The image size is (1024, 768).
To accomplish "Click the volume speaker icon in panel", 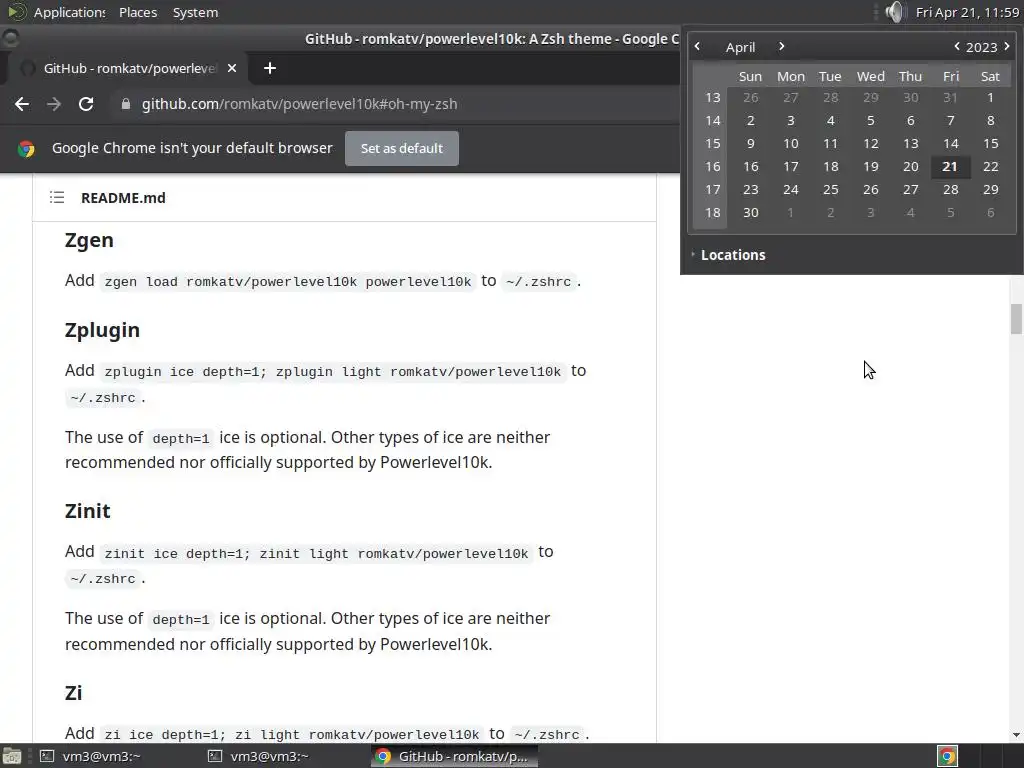I will (896, 12).
